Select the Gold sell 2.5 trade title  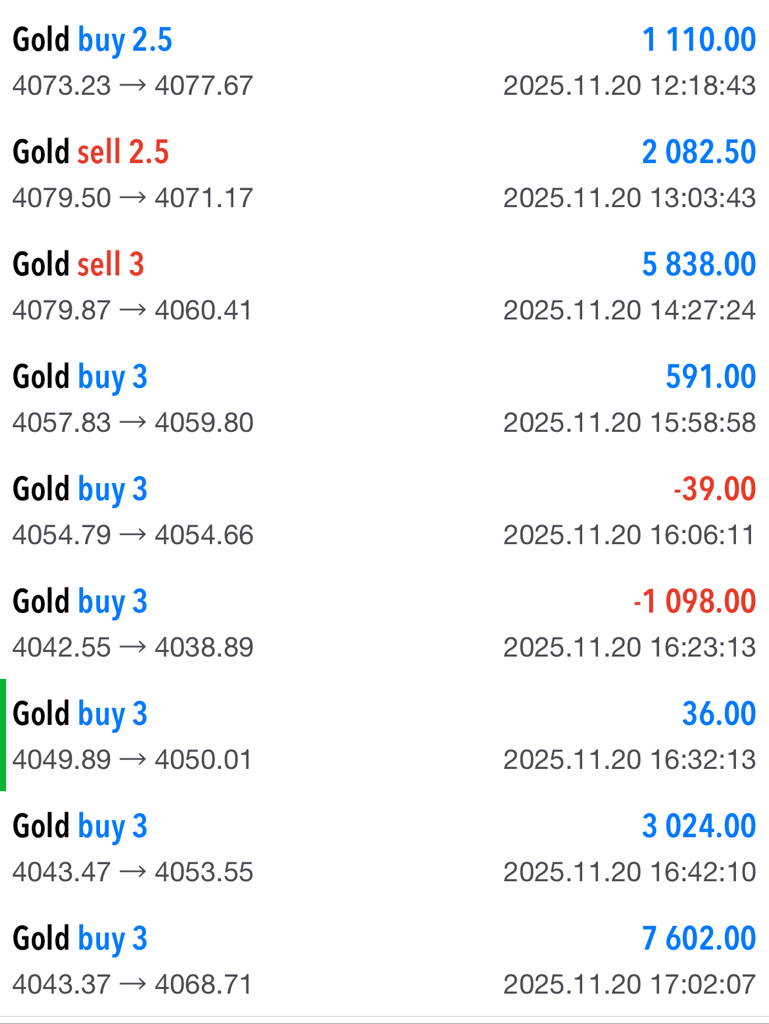(90, 152)
